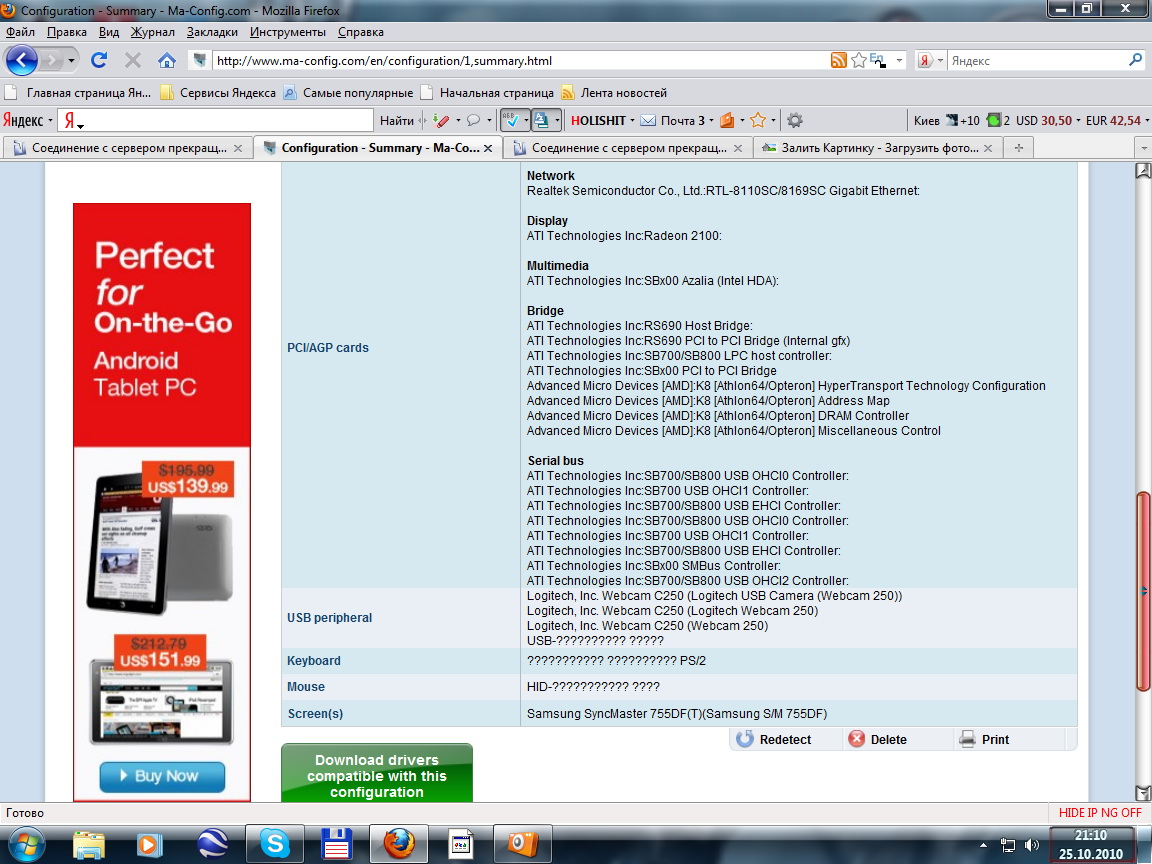Open the Лента новостей feed bookmark

[614, 93]
